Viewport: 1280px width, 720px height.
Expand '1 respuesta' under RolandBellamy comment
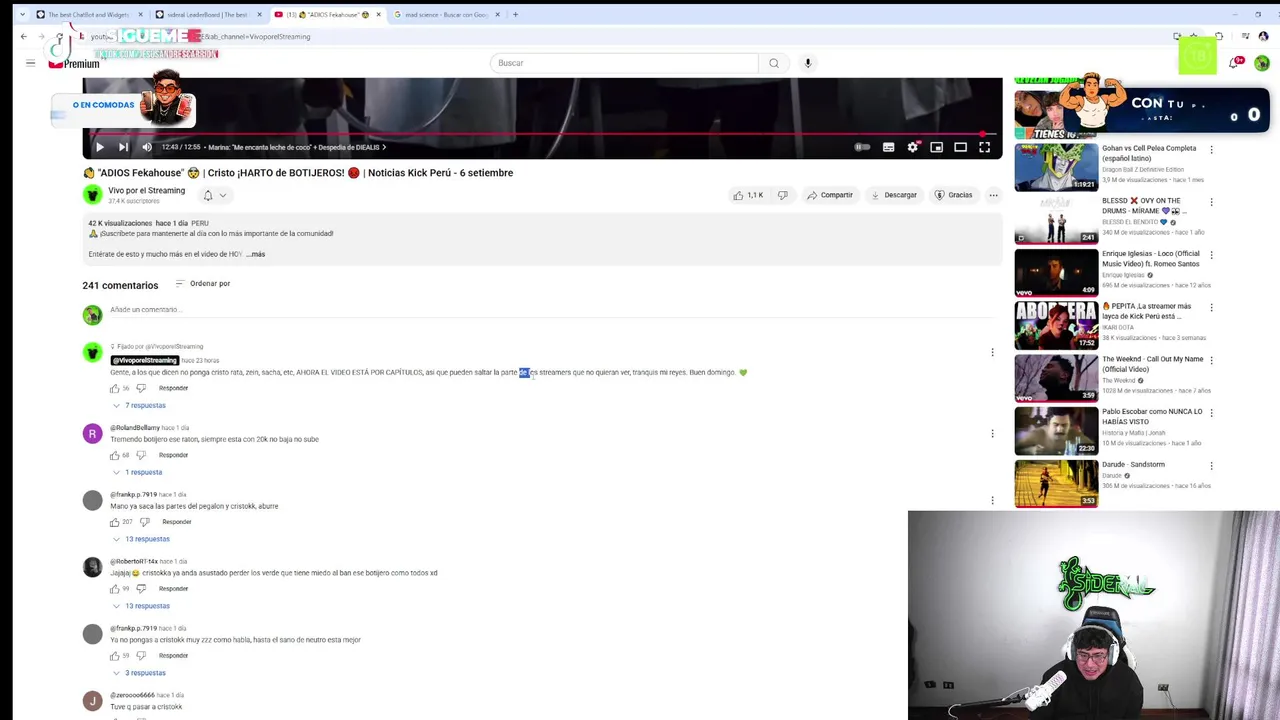137,472
